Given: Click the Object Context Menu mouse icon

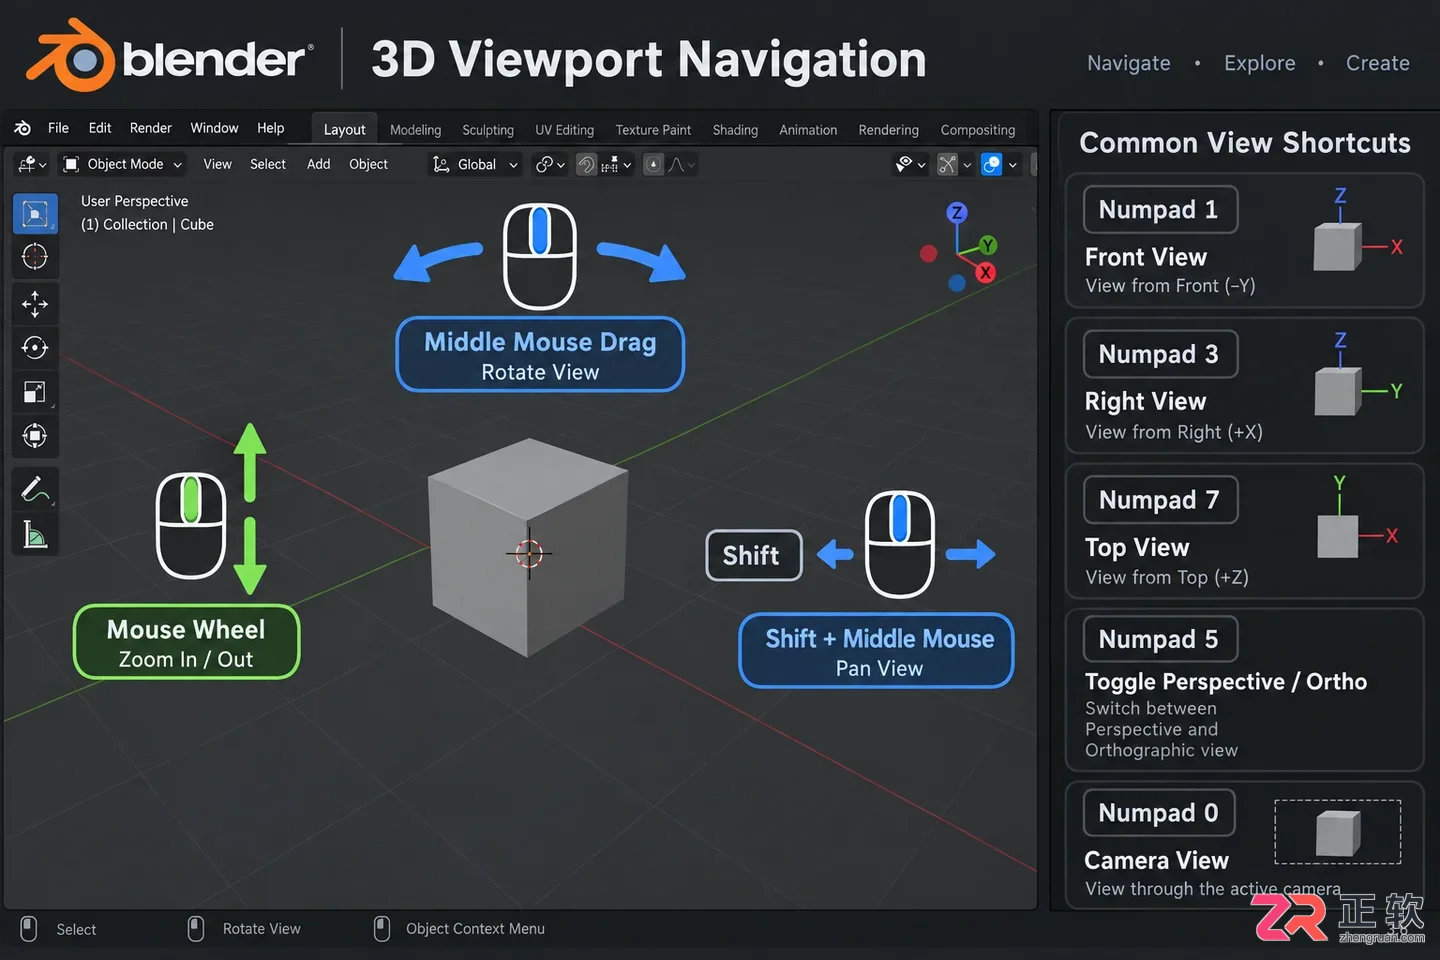Looking at the screenshot, I should [x=382, y=929].
